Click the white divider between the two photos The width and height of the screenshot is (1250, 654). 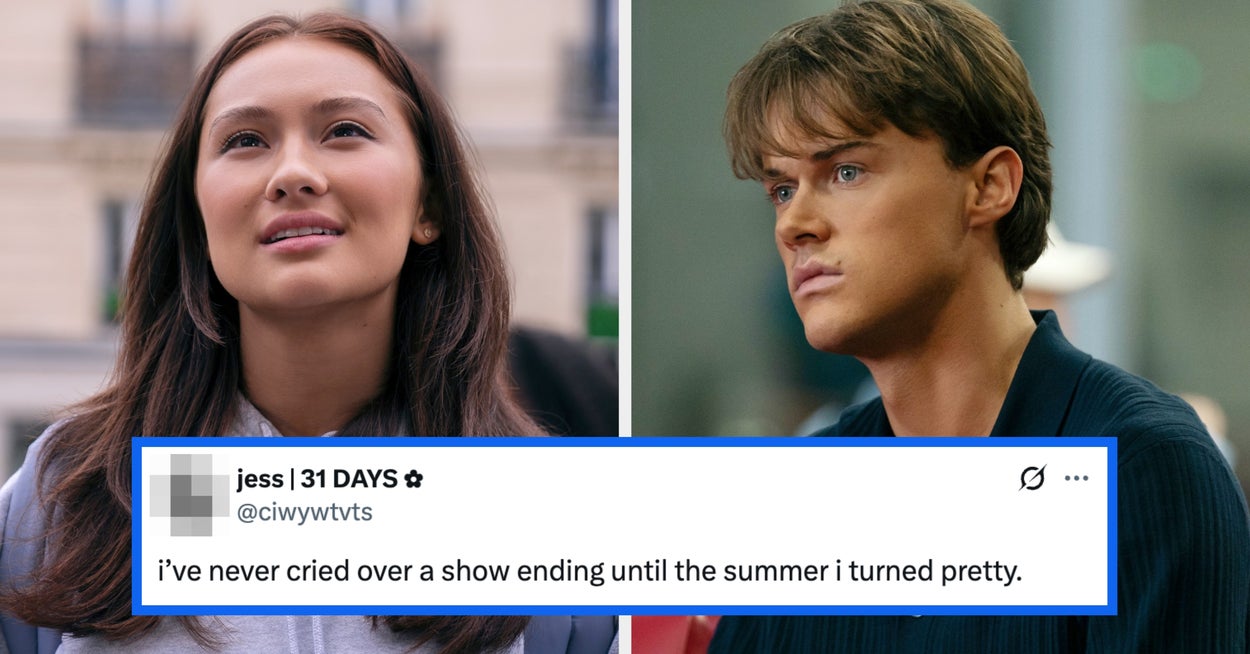click(x=625, y=218)
